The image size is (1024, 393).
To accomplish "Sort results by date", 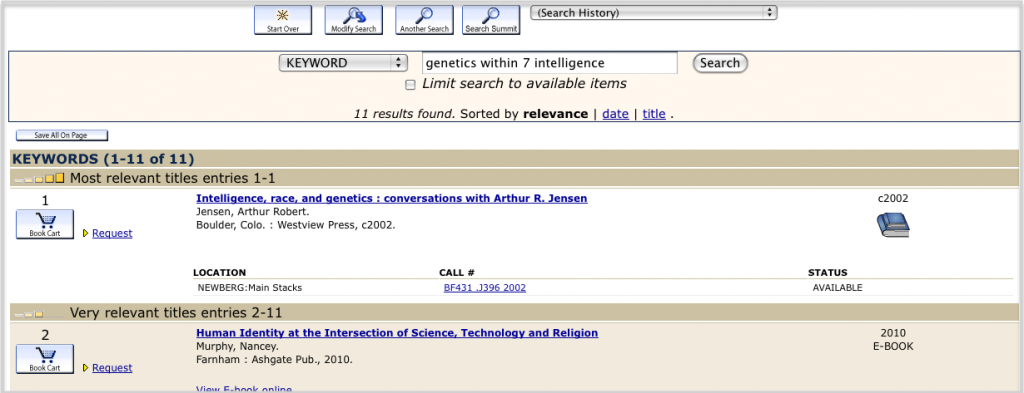I will click(x=615, y=114).
